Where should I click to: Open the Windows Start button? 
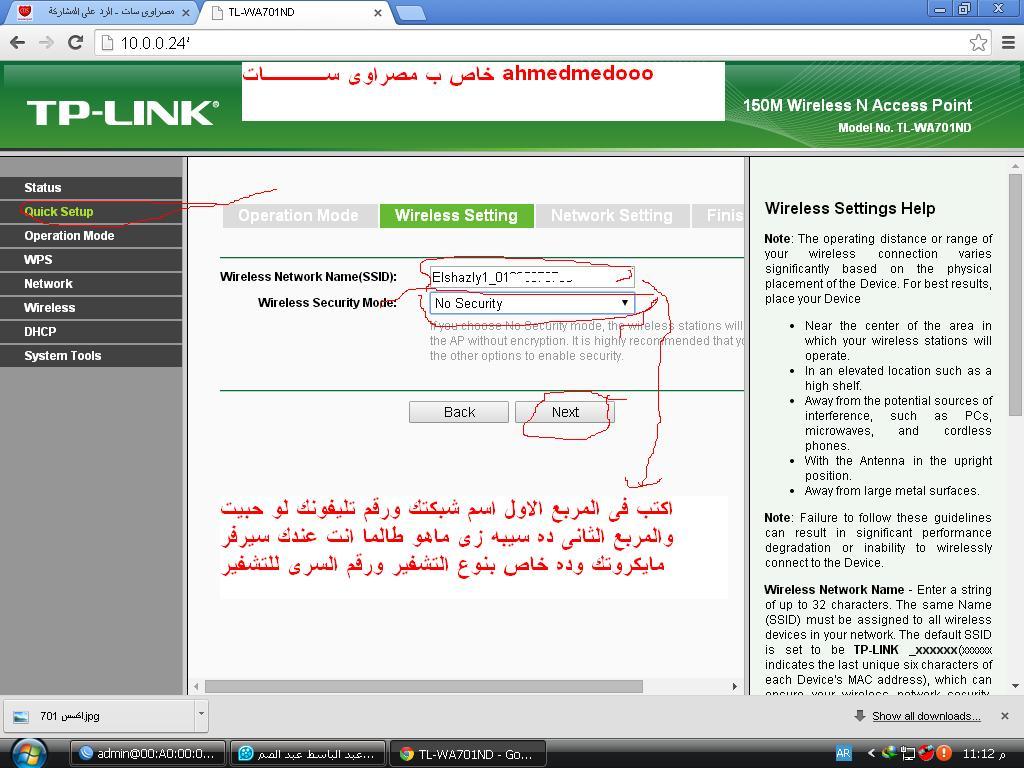[29, 754]
